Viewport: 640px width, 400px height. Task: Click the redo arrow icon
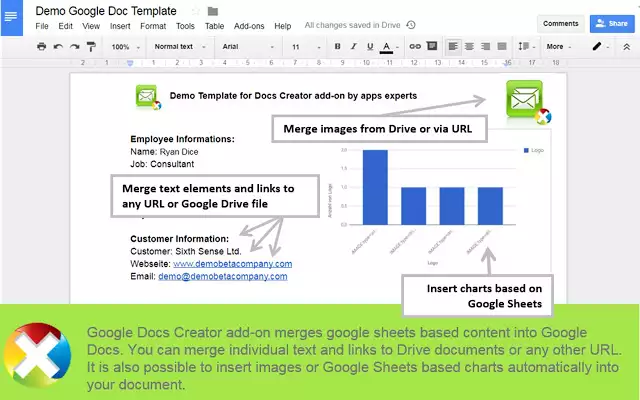point(71,46)
